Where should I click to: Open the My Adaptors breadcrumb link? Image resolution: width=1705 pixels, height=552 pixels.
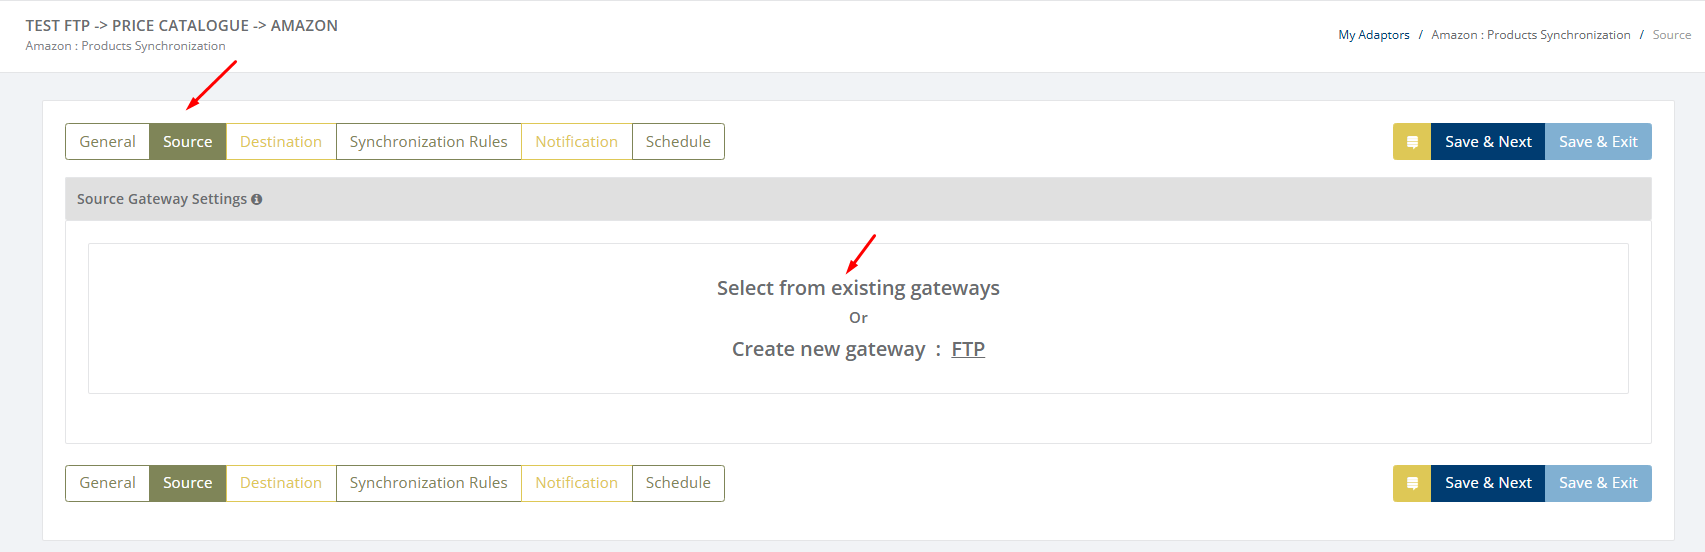point(1374,35)
